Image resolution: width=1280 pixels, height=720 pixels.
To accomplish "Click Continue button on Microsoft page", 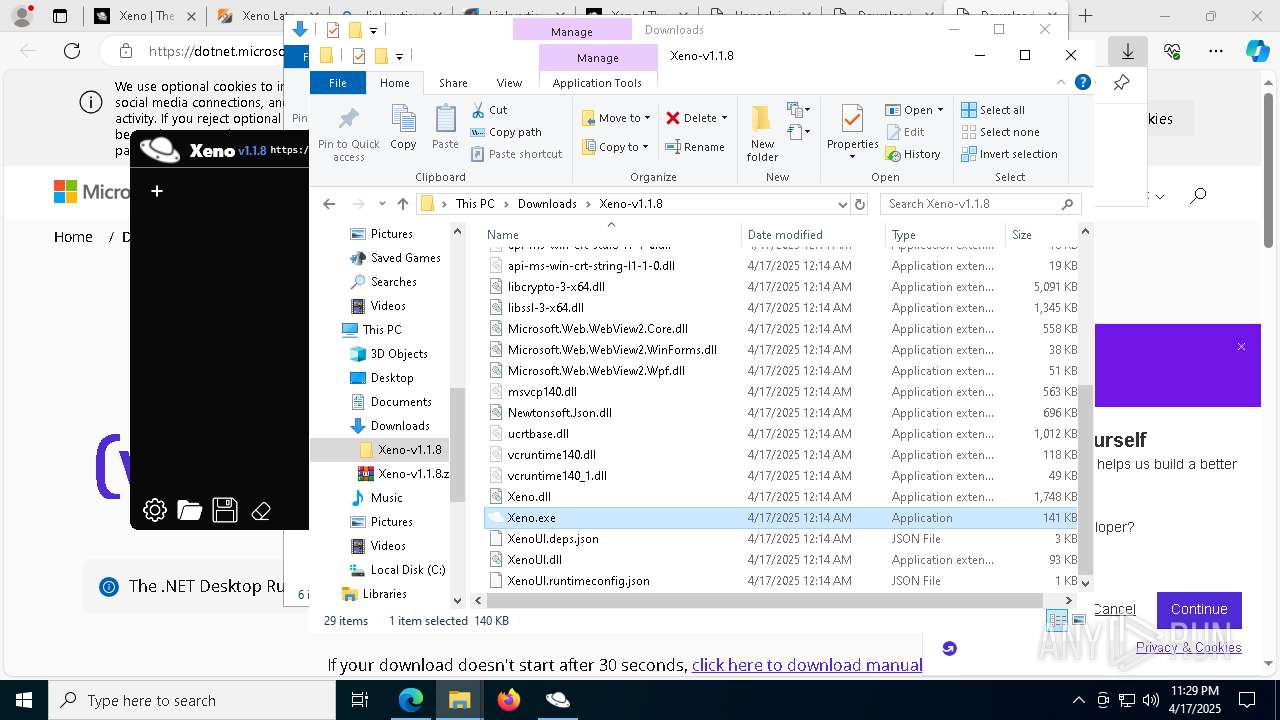I will (x=1199, y=609).
